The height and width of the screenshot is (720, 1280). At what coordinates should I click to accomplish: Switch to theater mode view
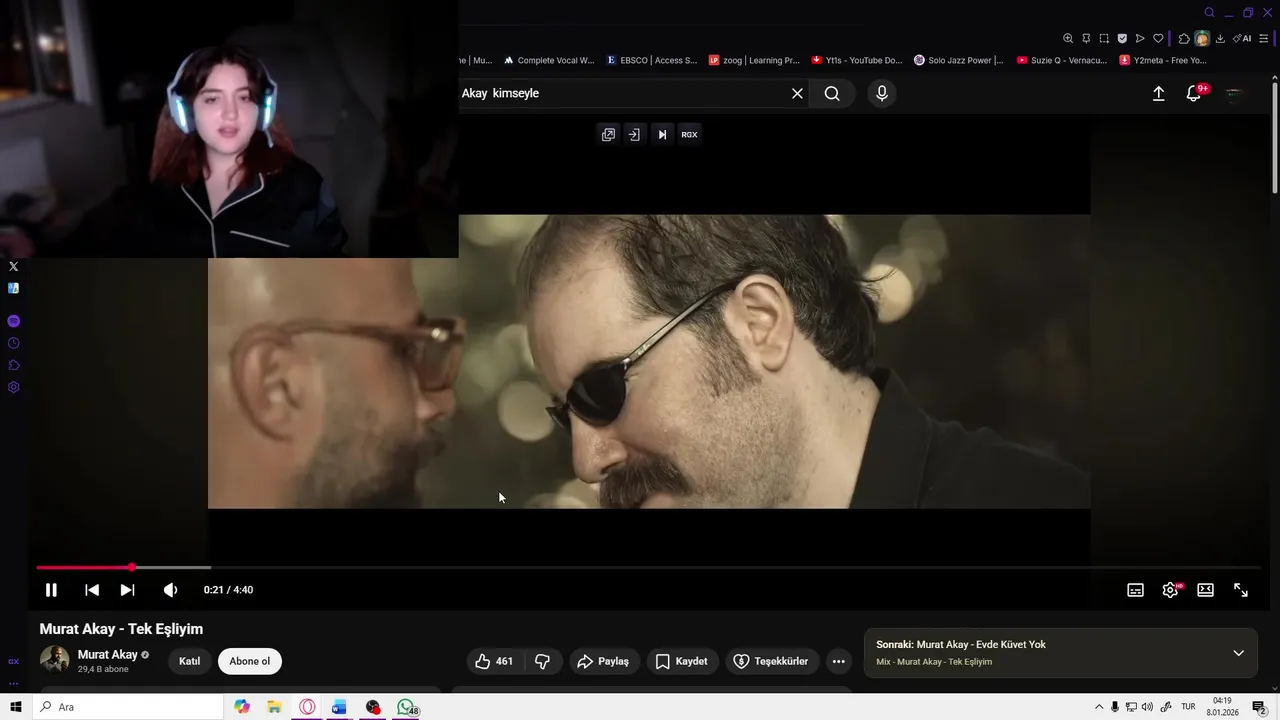pos(1205,590)
